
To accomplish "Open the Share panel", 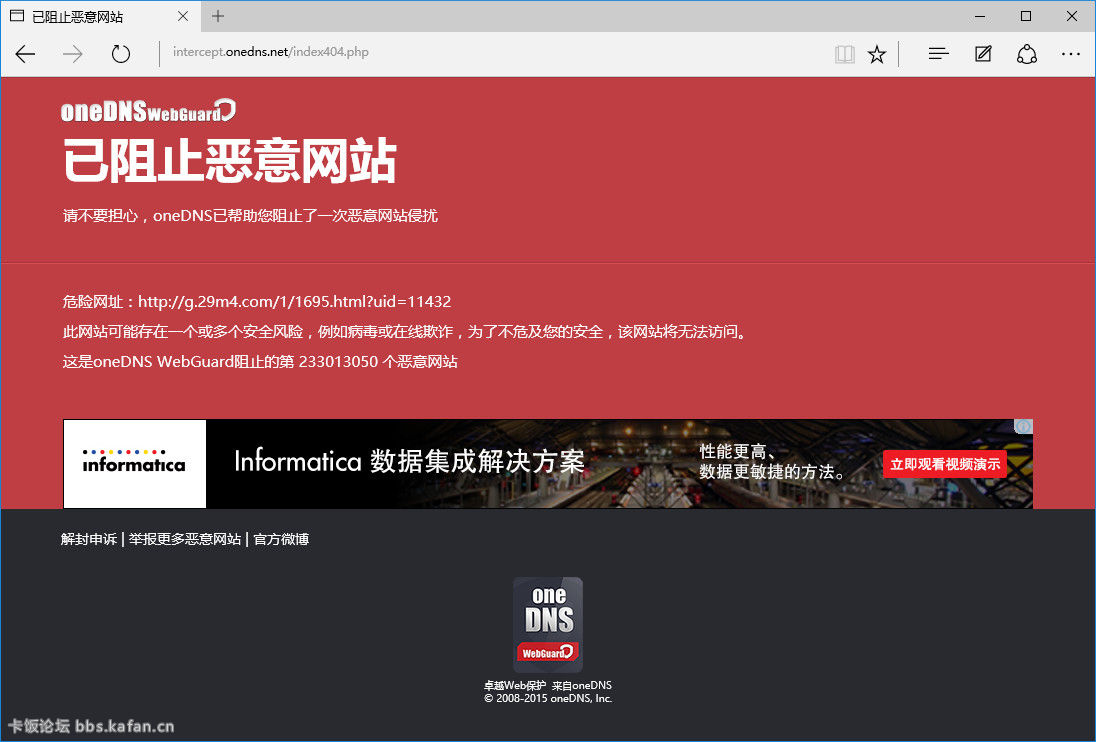I will (x=1026, y=54).
